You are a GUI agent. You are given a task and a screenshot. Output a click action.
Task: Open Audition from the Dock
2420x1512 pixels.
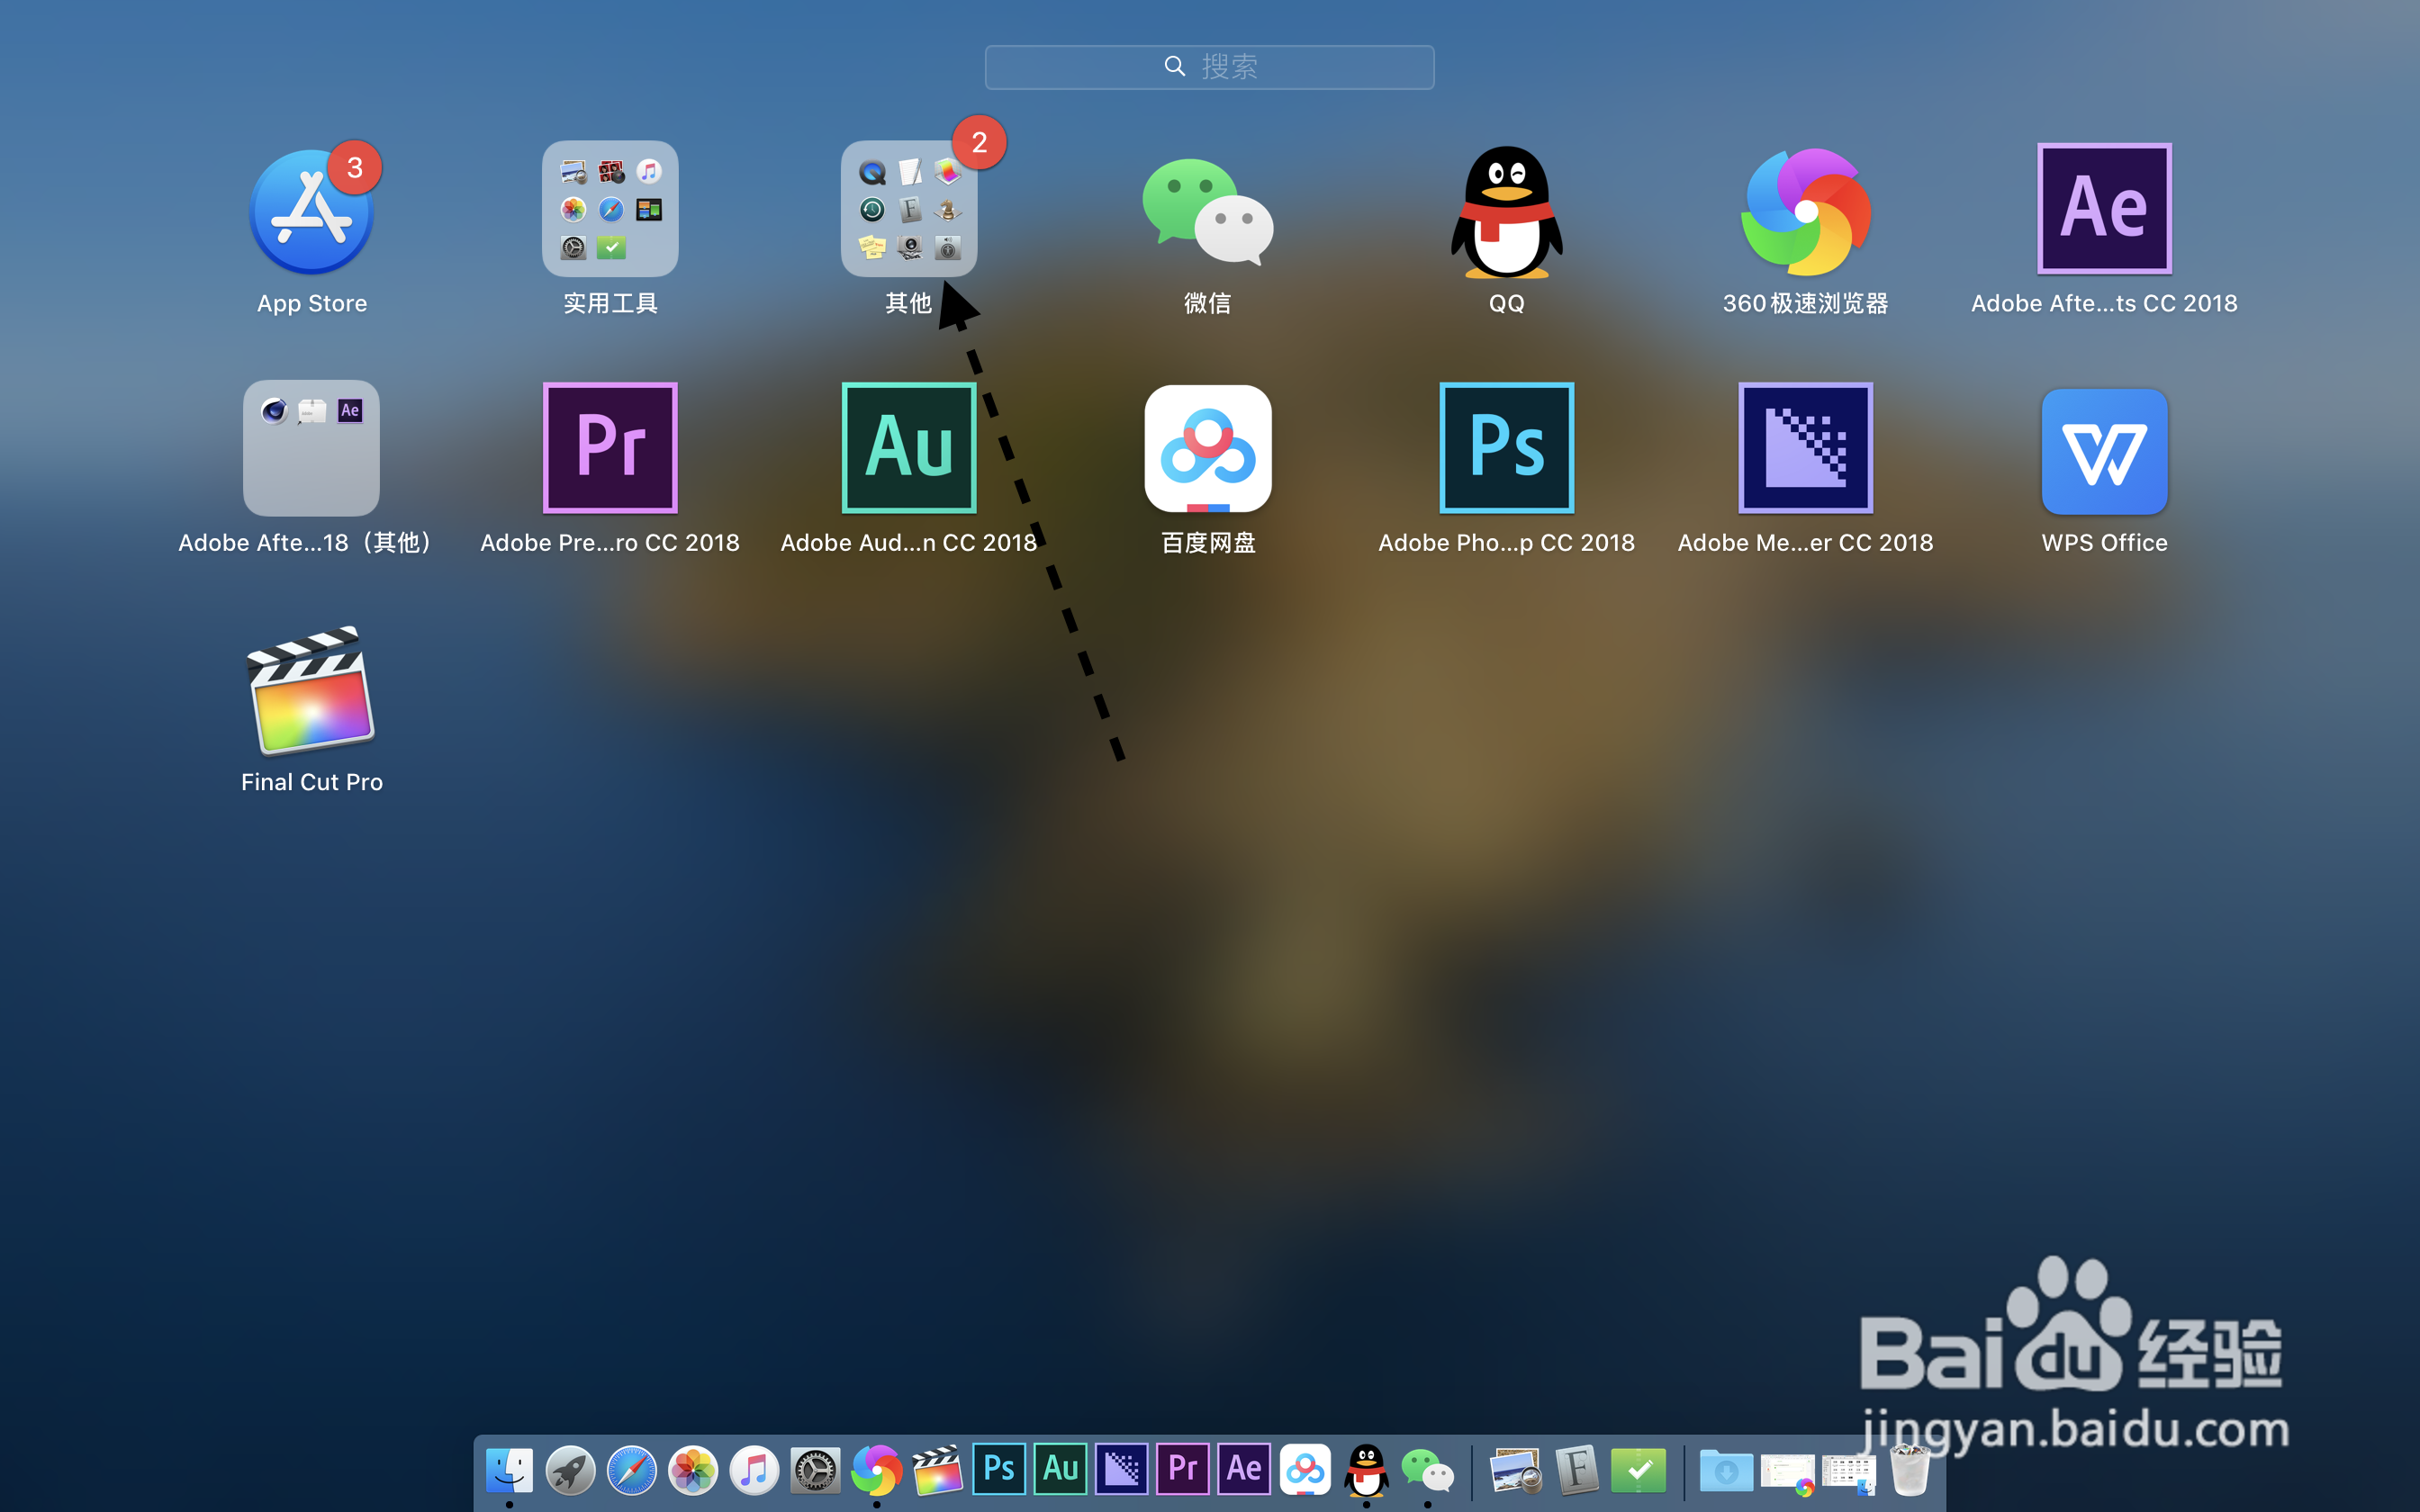click(1060, 1468)
